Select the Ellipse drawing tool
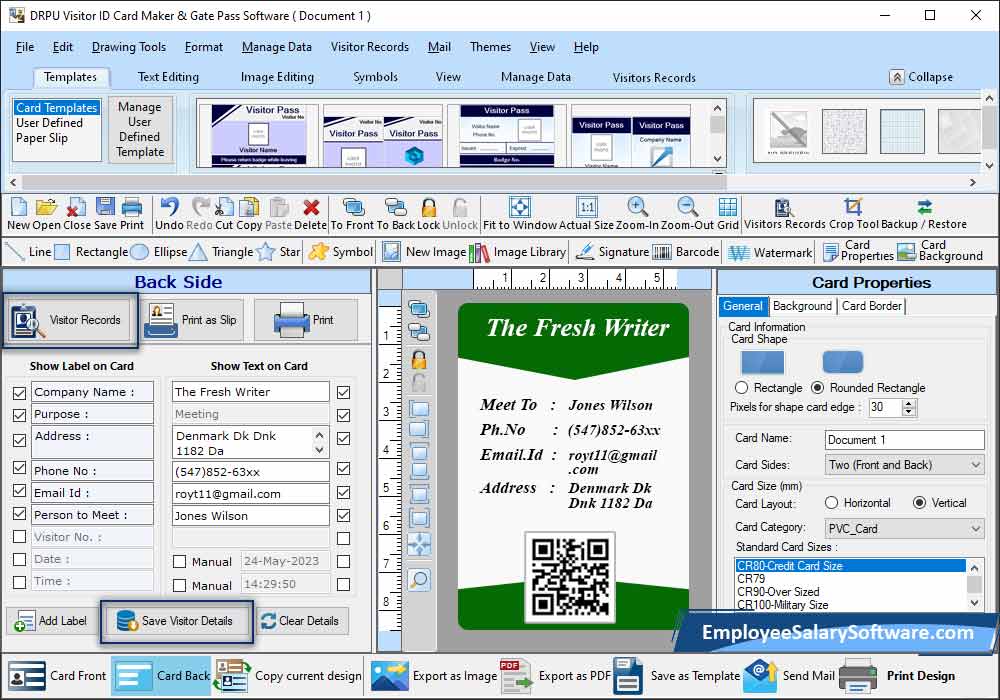The height and width of the screenshot is (700, 1000). point(159,252)
